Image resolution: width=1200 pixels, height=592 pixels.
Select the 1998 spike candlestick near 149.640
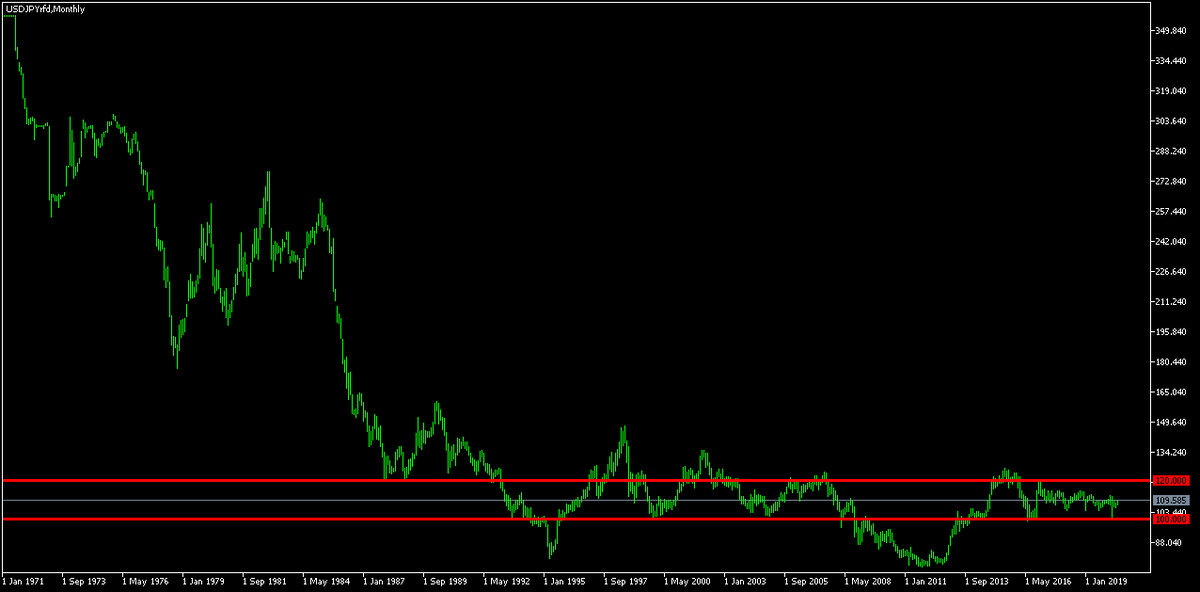[x=625, y=435]
